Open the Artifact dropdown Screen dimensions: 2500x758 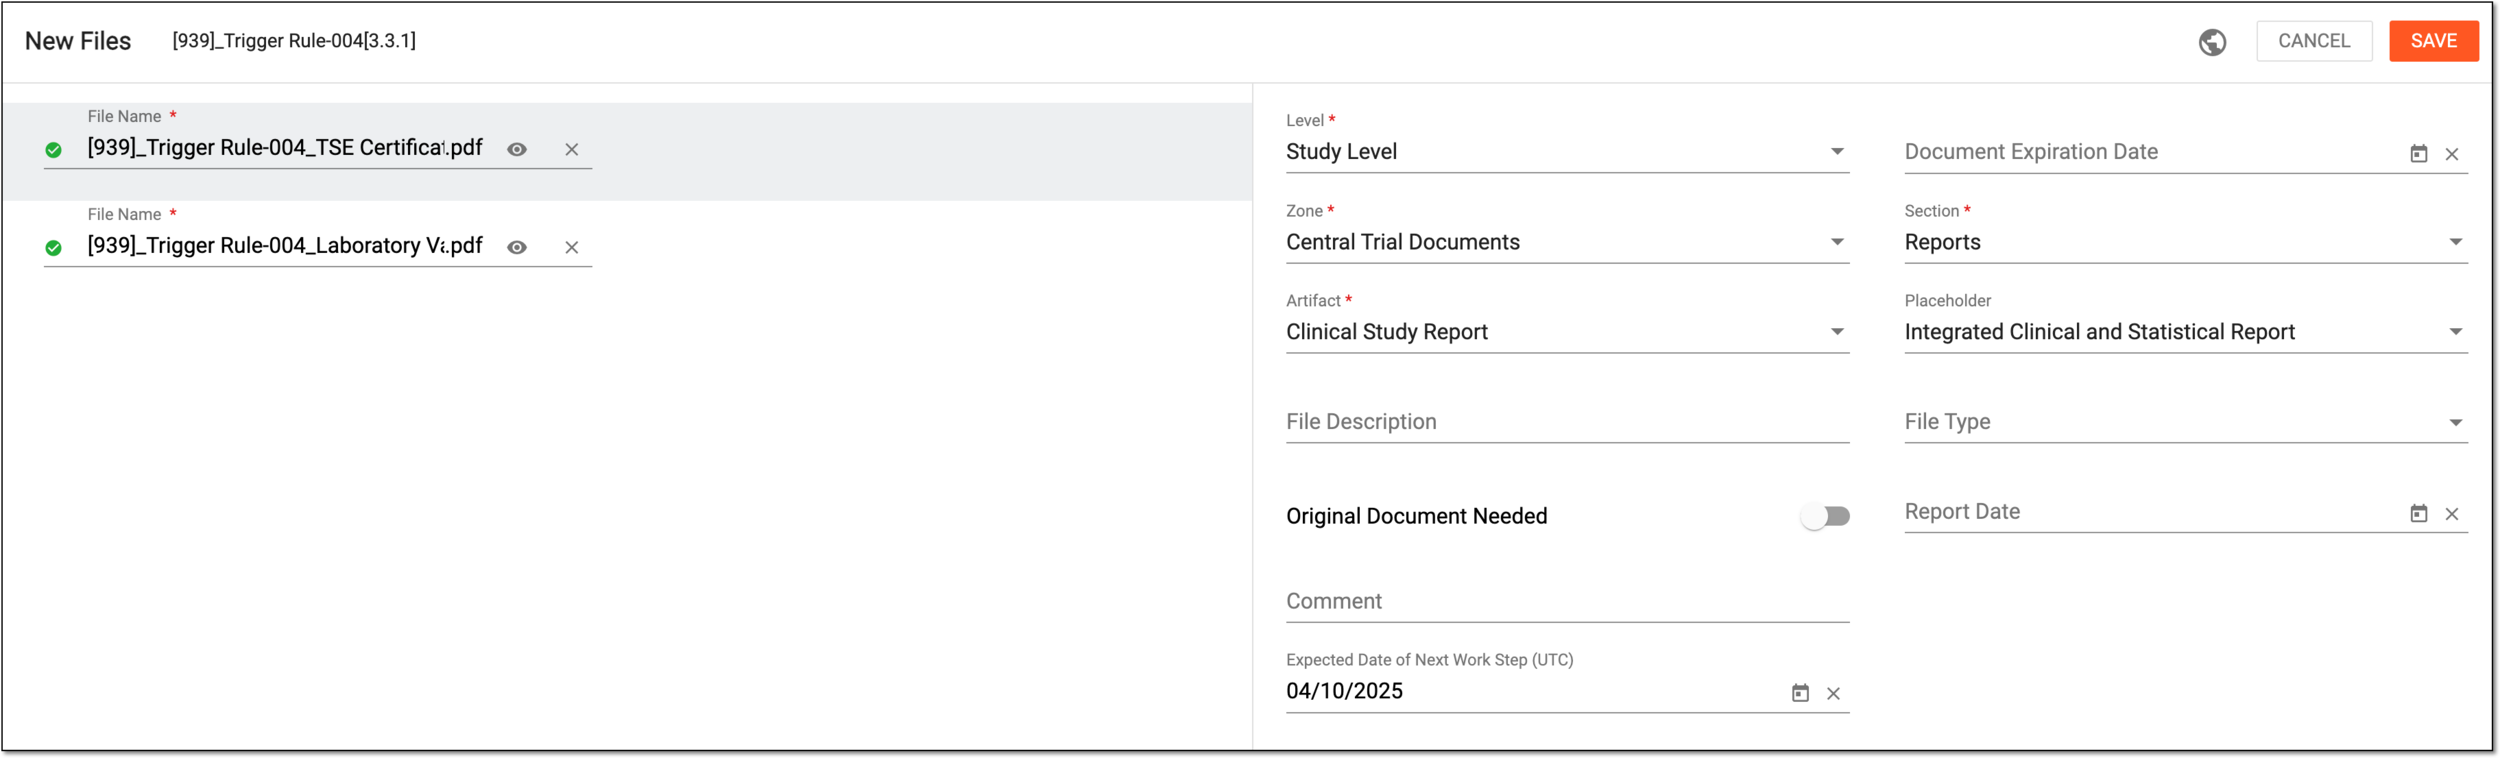pyautogui.click(x=1567, y=332)
